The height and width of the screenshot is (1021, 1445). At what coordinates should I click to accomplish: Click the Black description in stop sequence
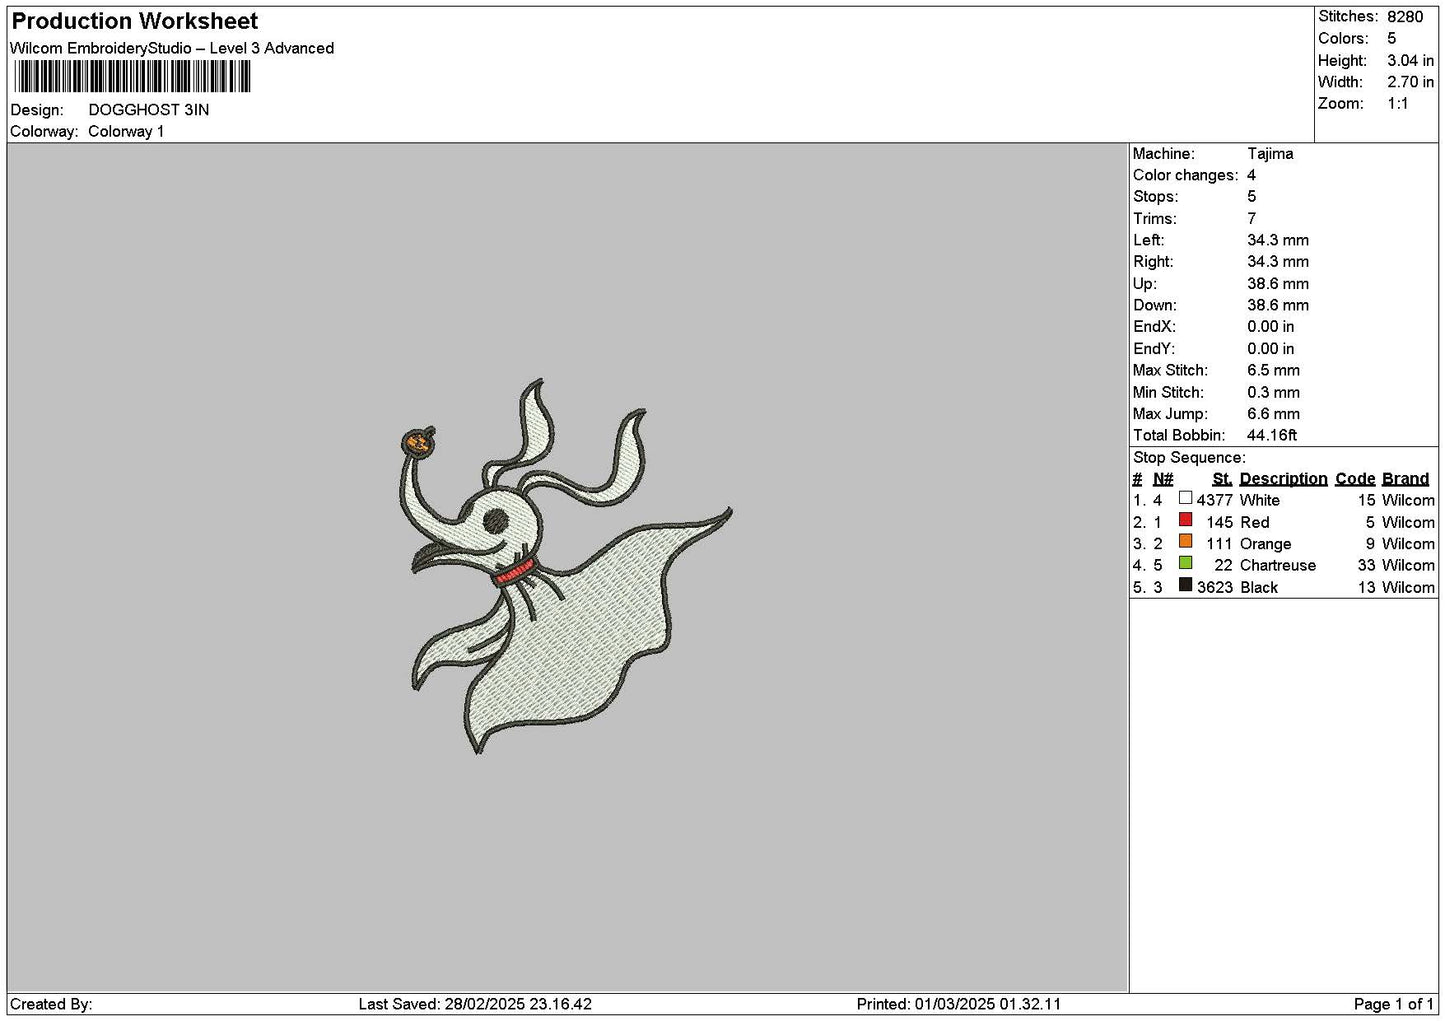pyautogui.click(x=1259, y=588)
